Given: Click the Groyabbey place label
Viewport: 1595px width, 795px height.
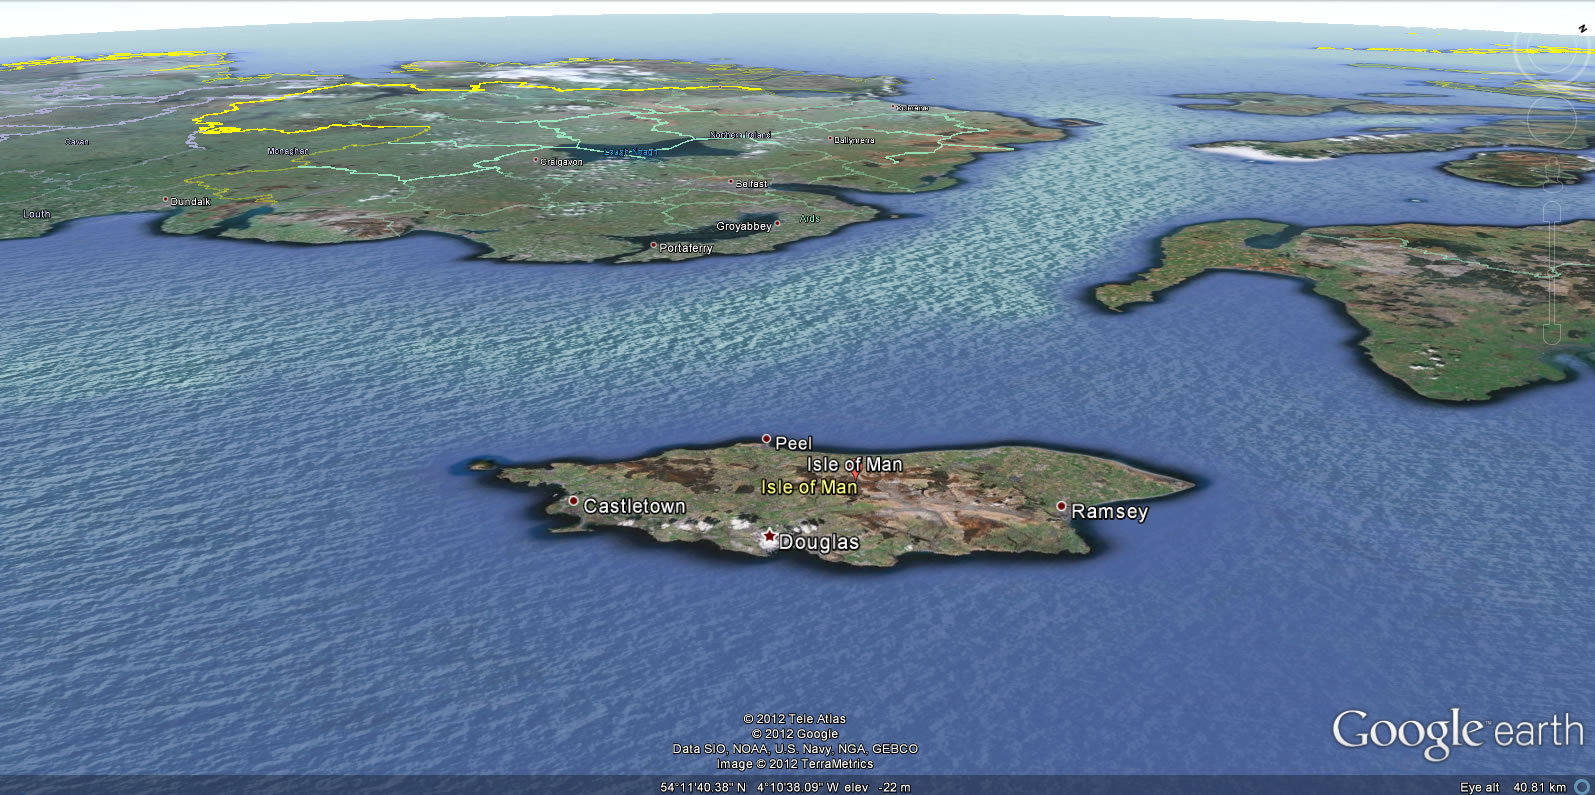Looking at the screenshot, I should pyautogui.click(x=743, y=227).
